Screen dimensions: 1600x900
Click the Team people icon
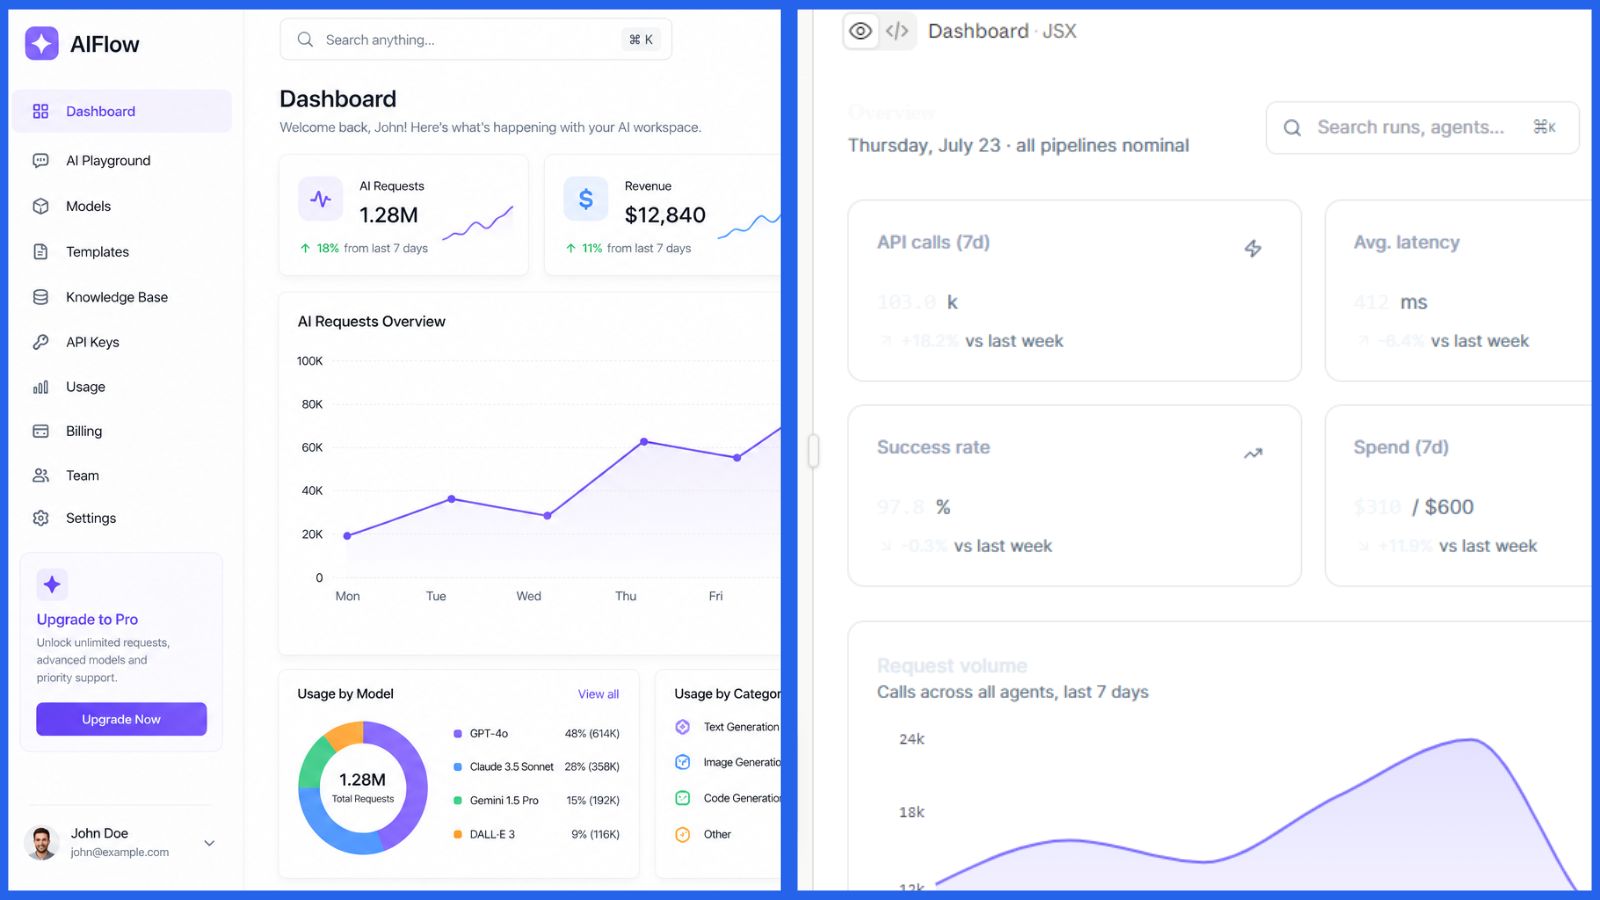pos(41,475)
